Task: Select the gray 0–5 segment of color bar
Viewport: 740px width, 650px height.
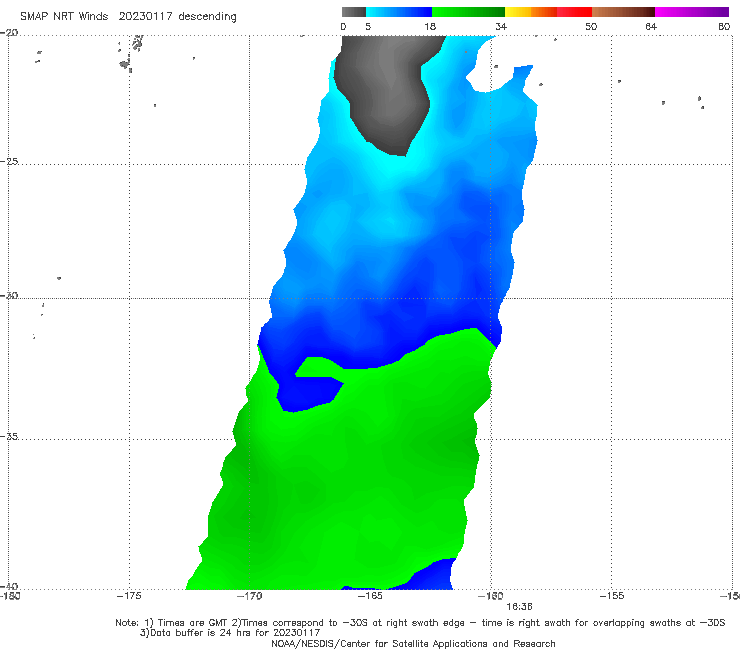Action: 354,12
